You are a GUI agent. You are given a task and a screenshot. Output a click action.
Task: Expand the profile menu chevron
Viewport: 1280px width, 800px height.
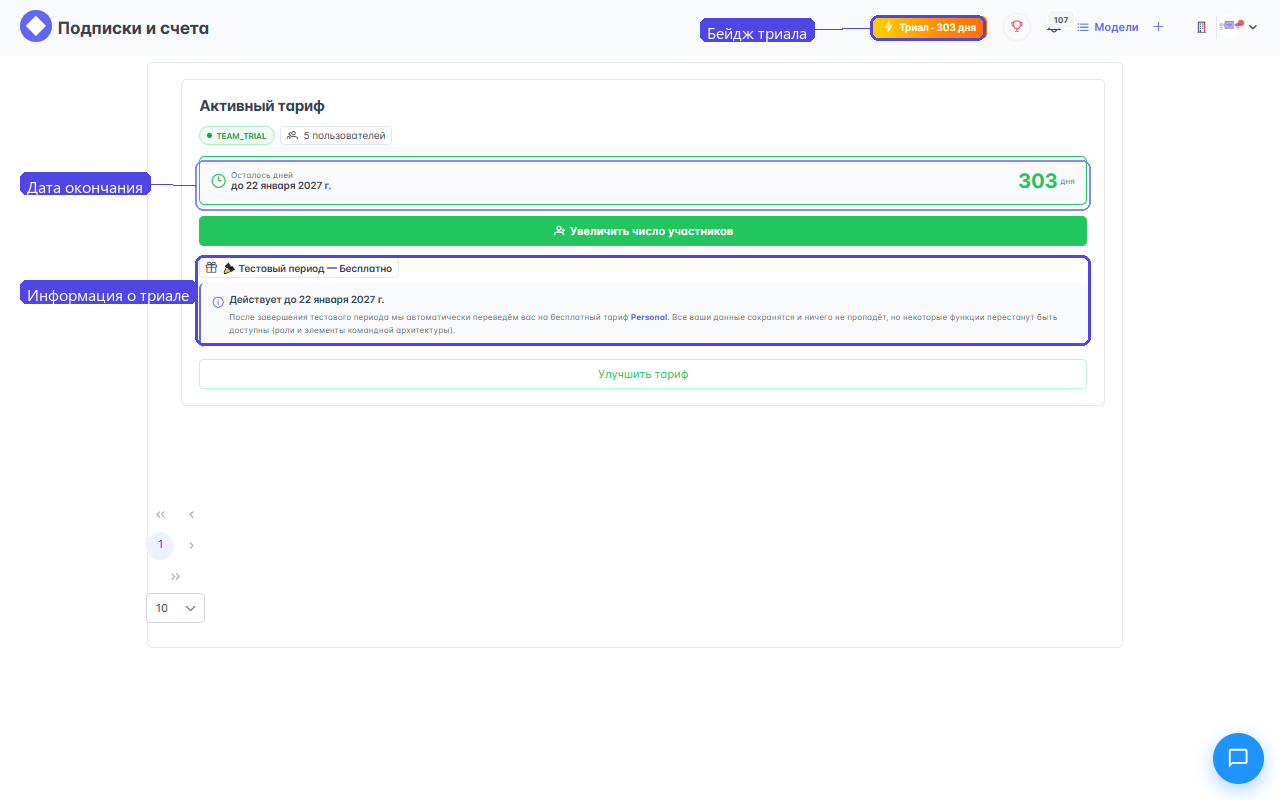tap(1252, 28)
